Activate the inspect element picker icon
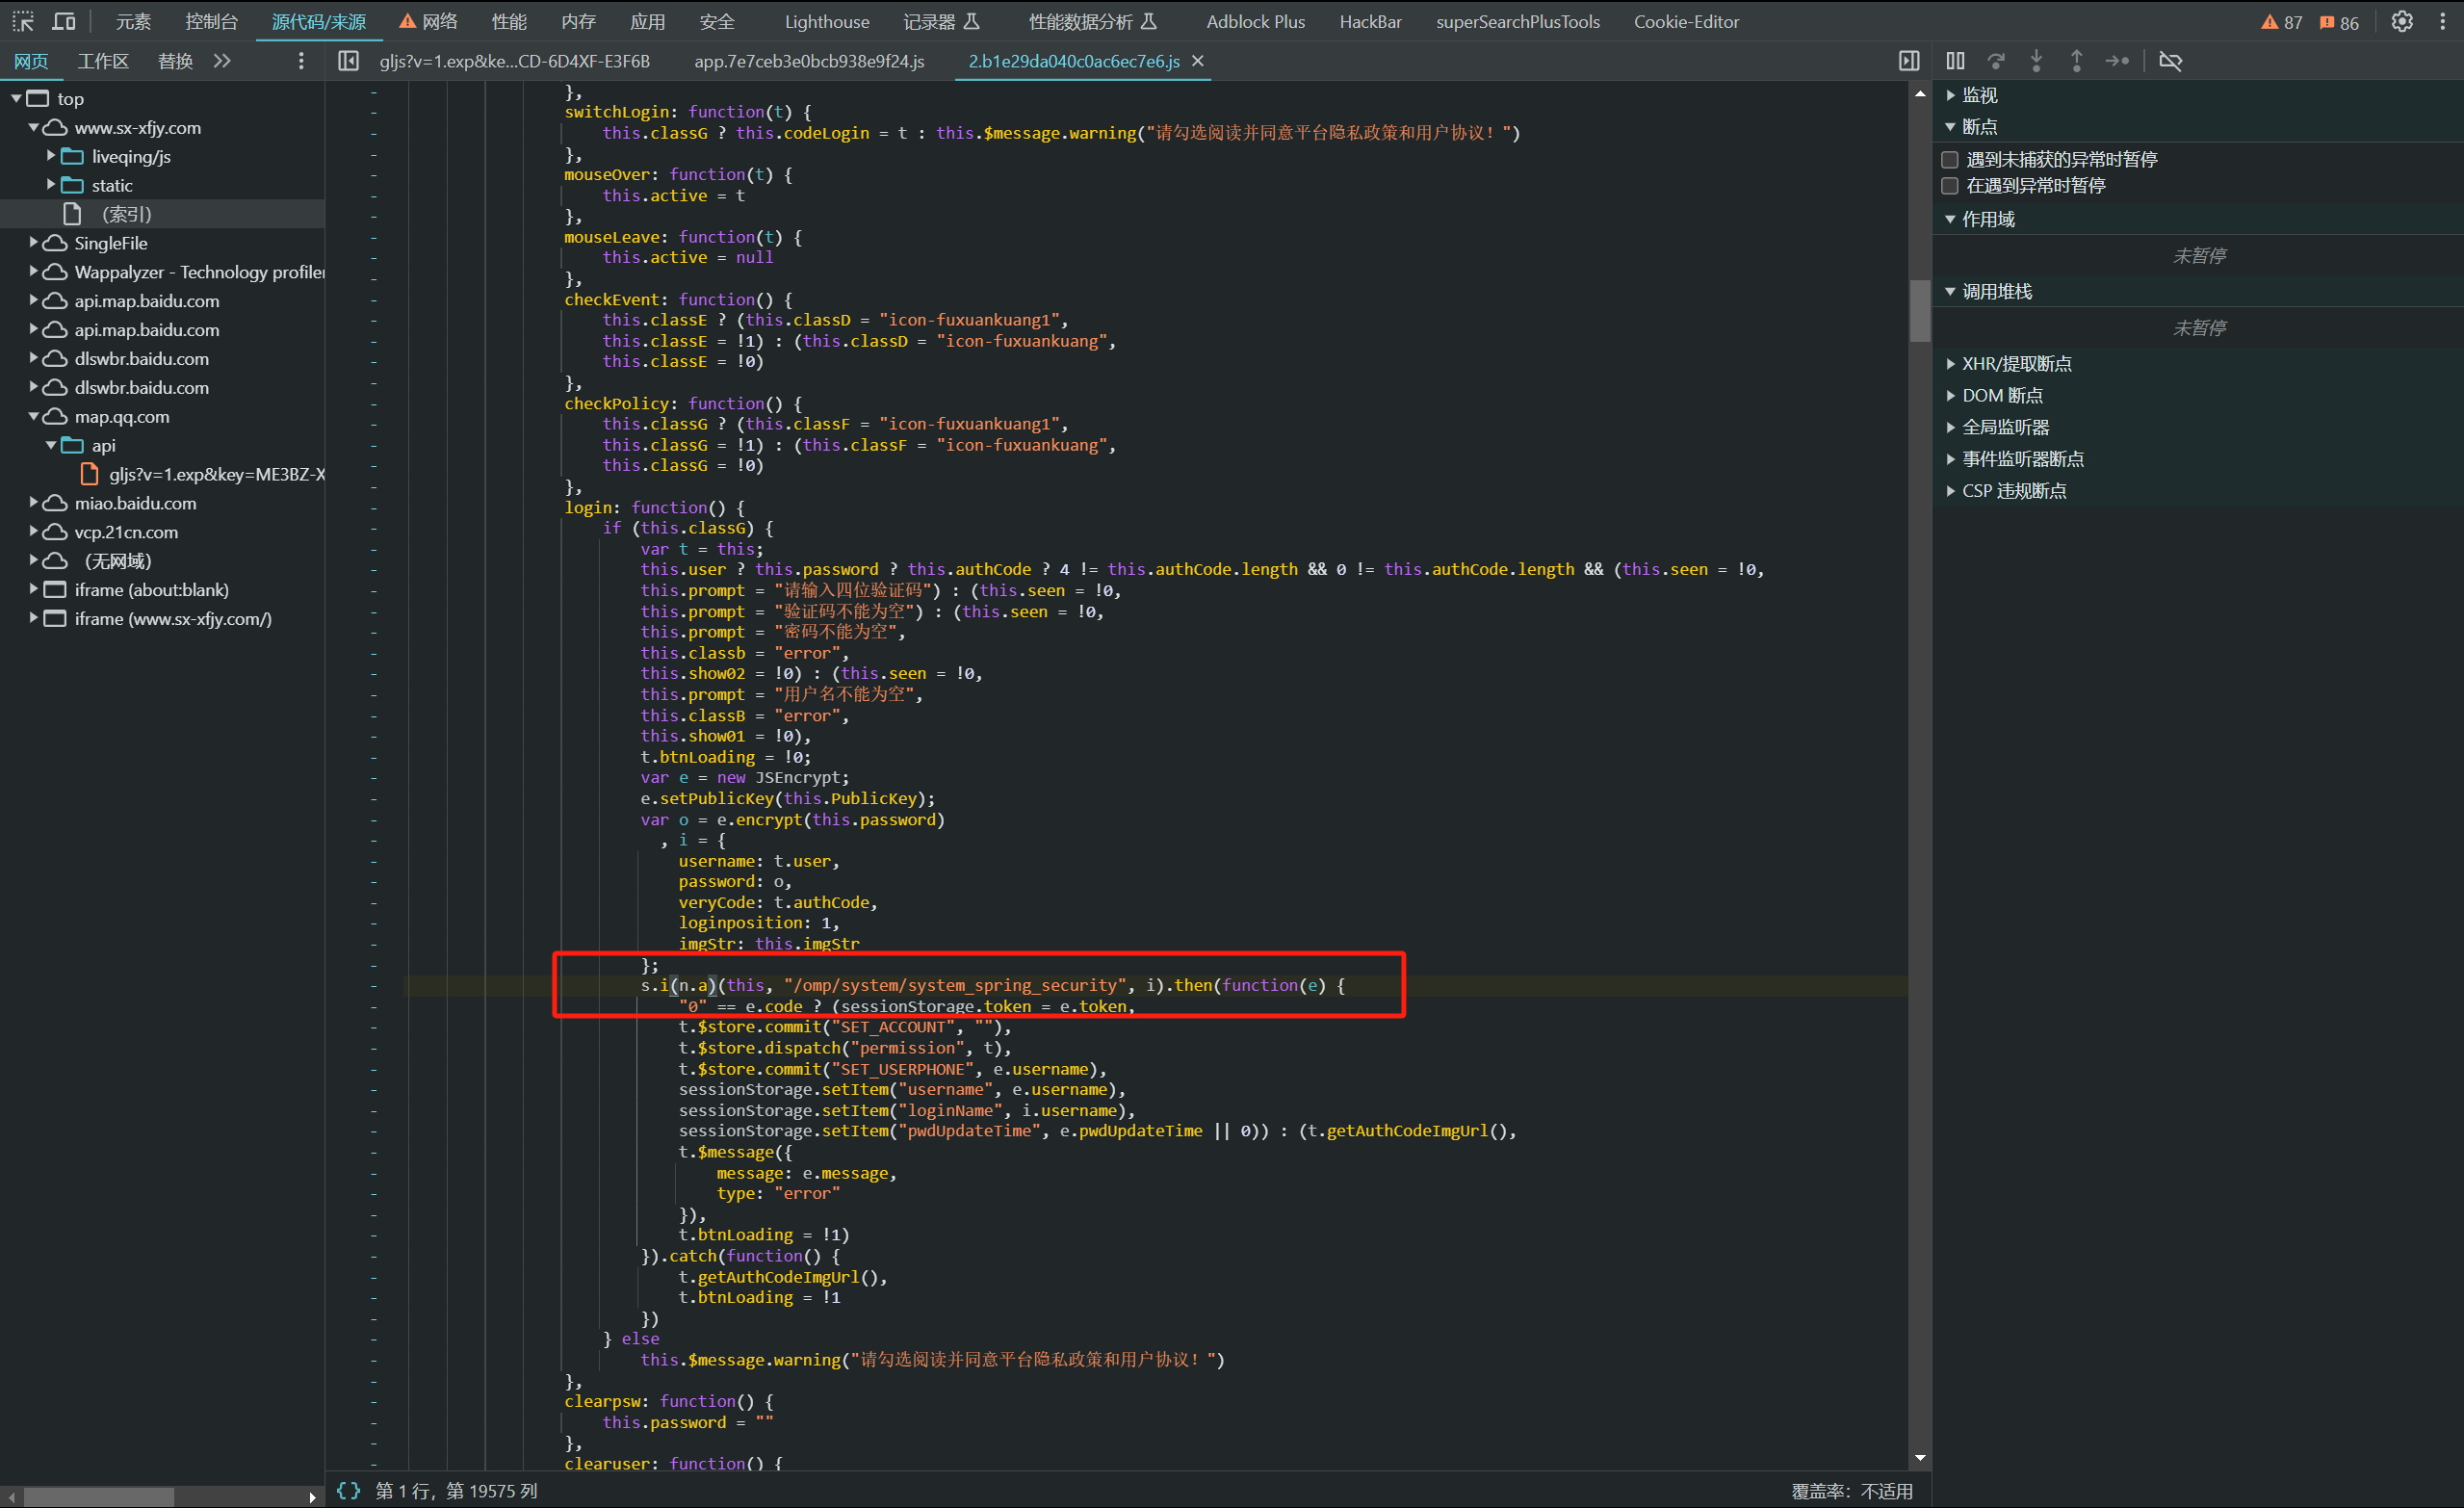 tap(23, 21)
